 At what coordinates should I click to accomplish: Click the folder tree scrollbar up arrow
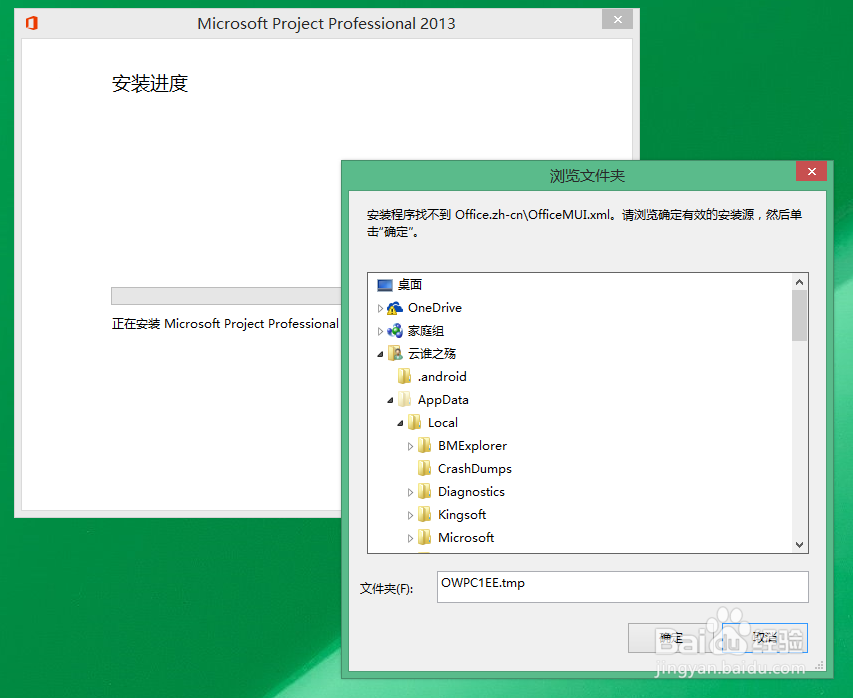[799, 282]
